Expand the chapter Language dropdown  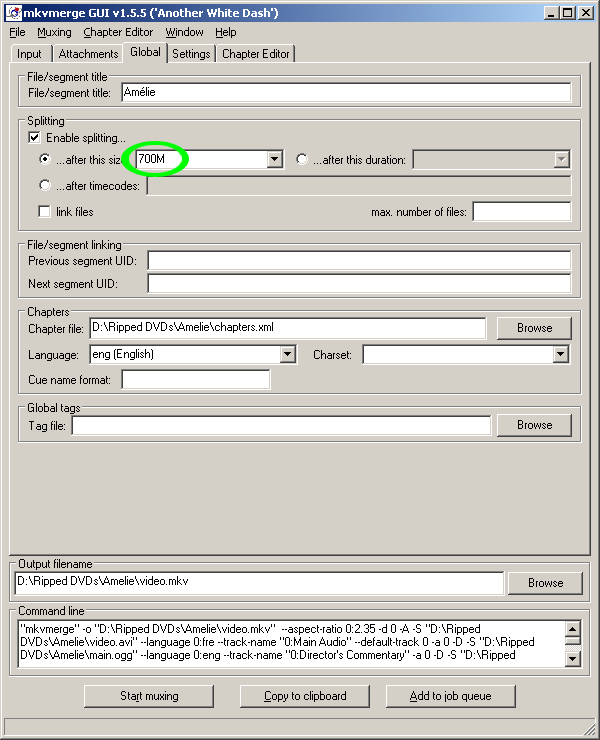click(287, 354)
